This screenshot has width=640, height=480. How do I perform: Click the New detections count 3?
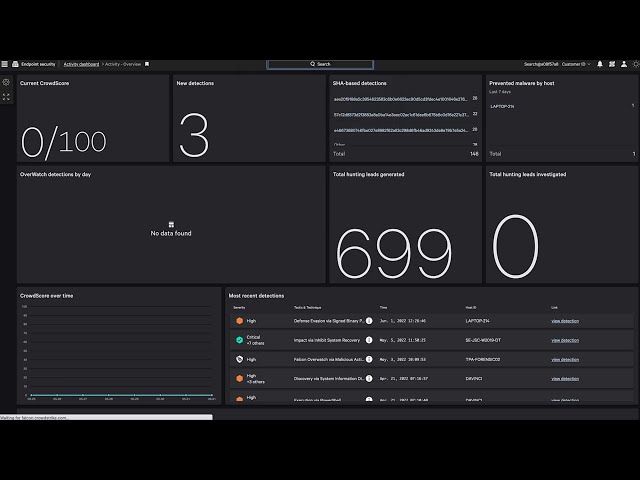194,135
